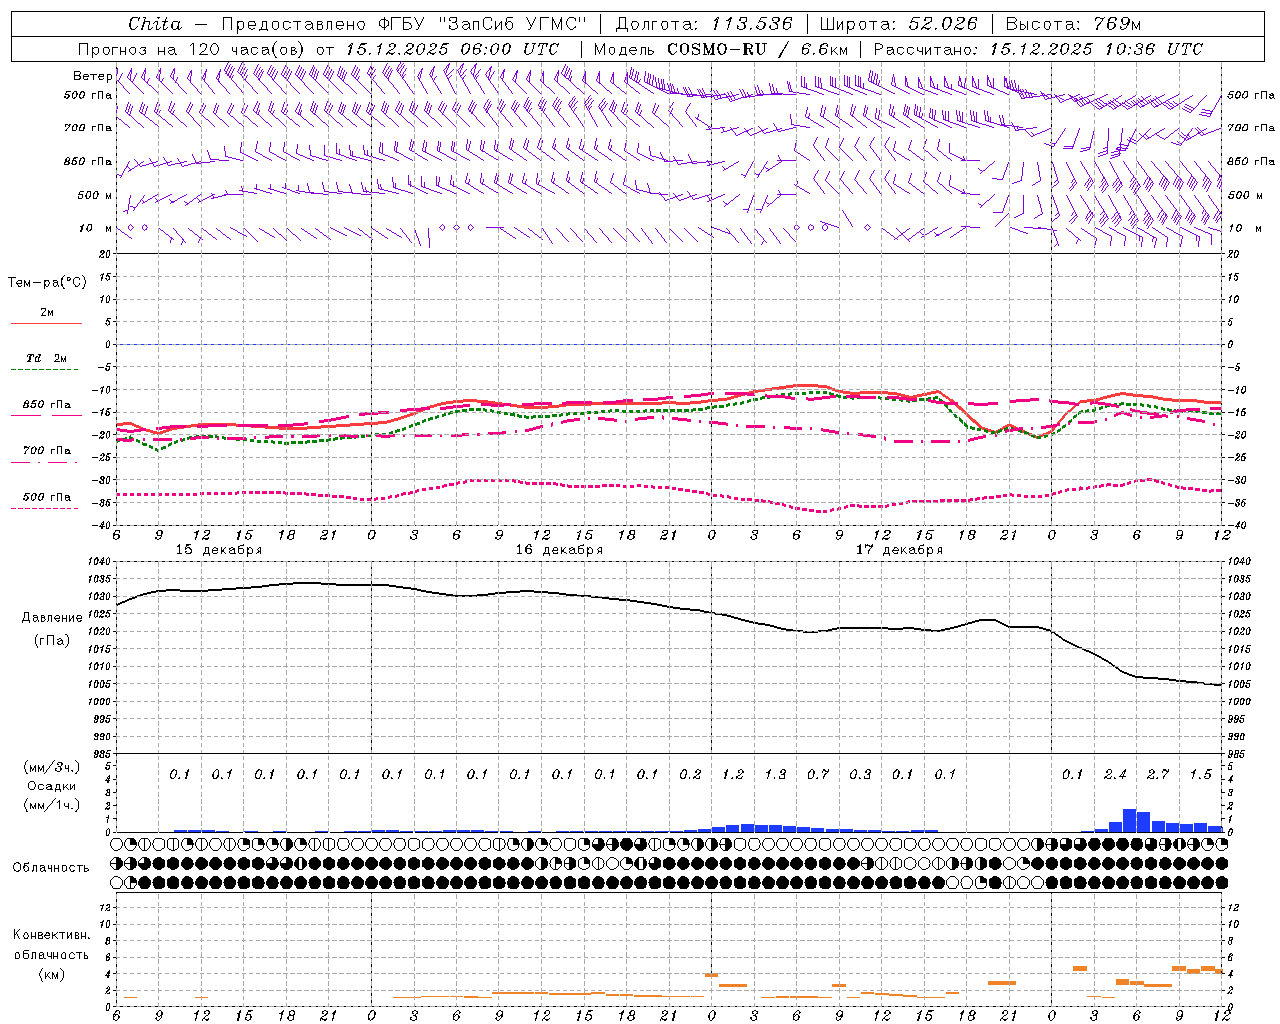Click the Td 2м dew point legend entry

[x=47, y=358]
